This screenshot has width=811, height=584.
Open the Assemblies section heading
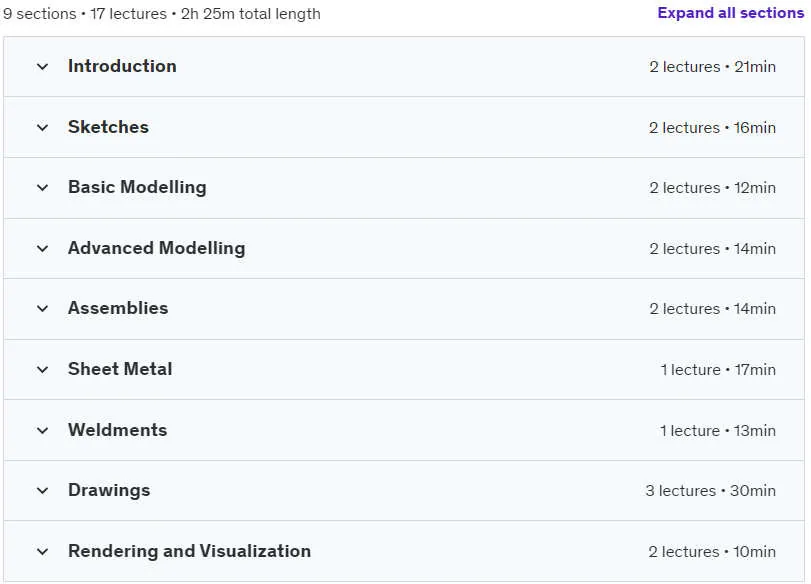pos(118,308)
